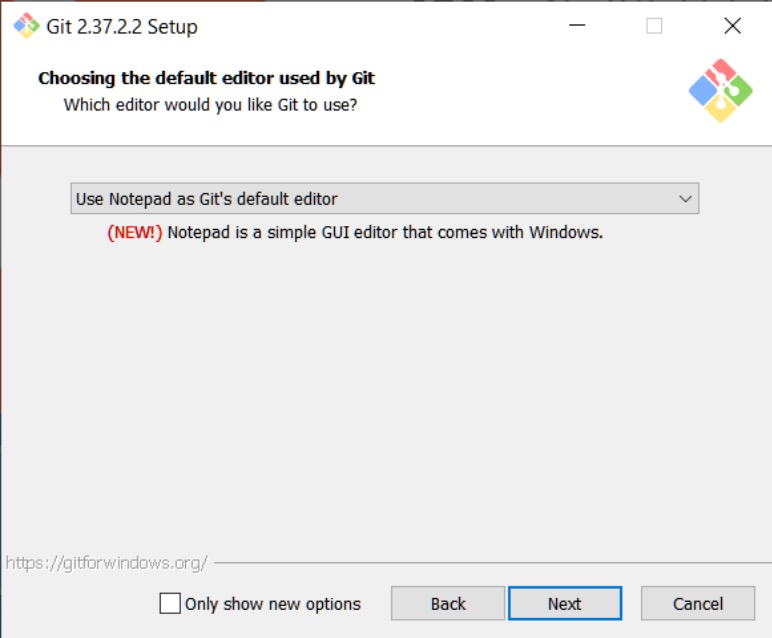
Task: Go to the next setup page
Action: [x=565, y=603]
